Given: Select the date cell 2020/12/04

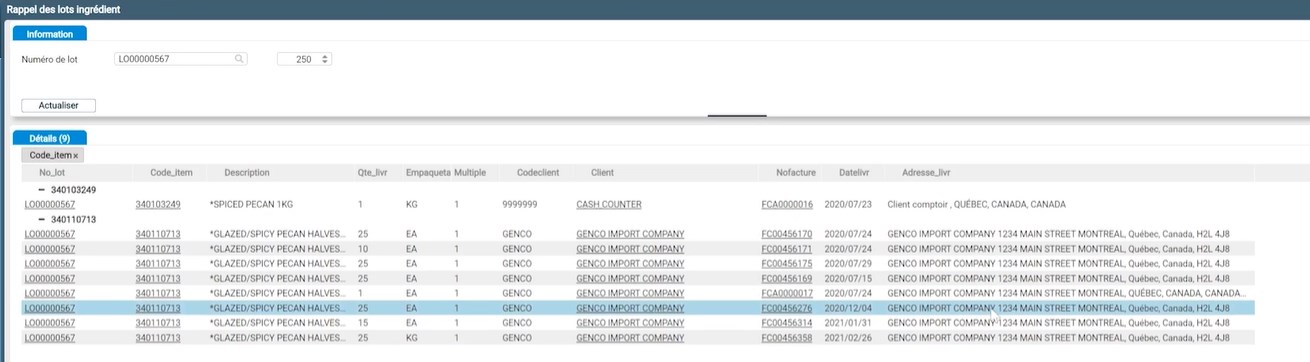Looking at the screenshot, I should pos(846,308).
